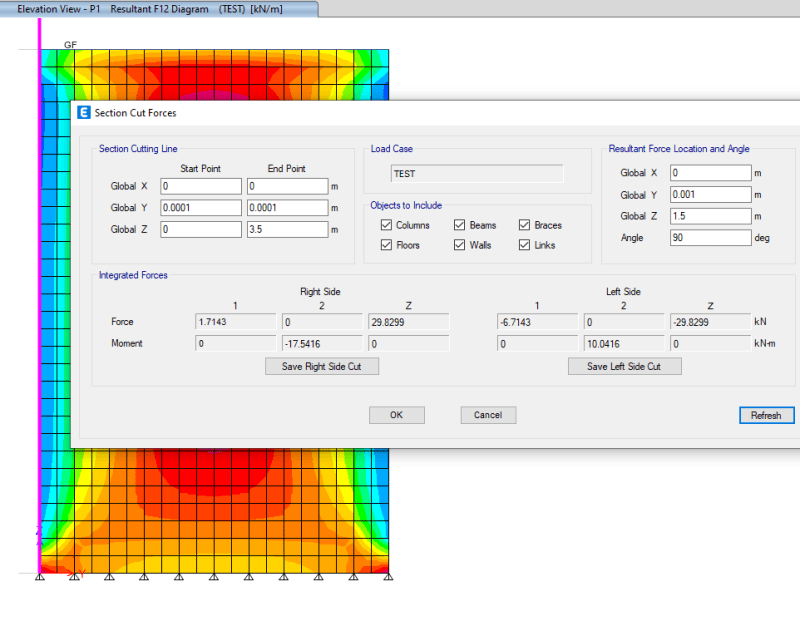The width and height of the screenshot is (800, 621).
Task: Edit the End Point Global Z field showing 3.5
Action: pos(287,229)
